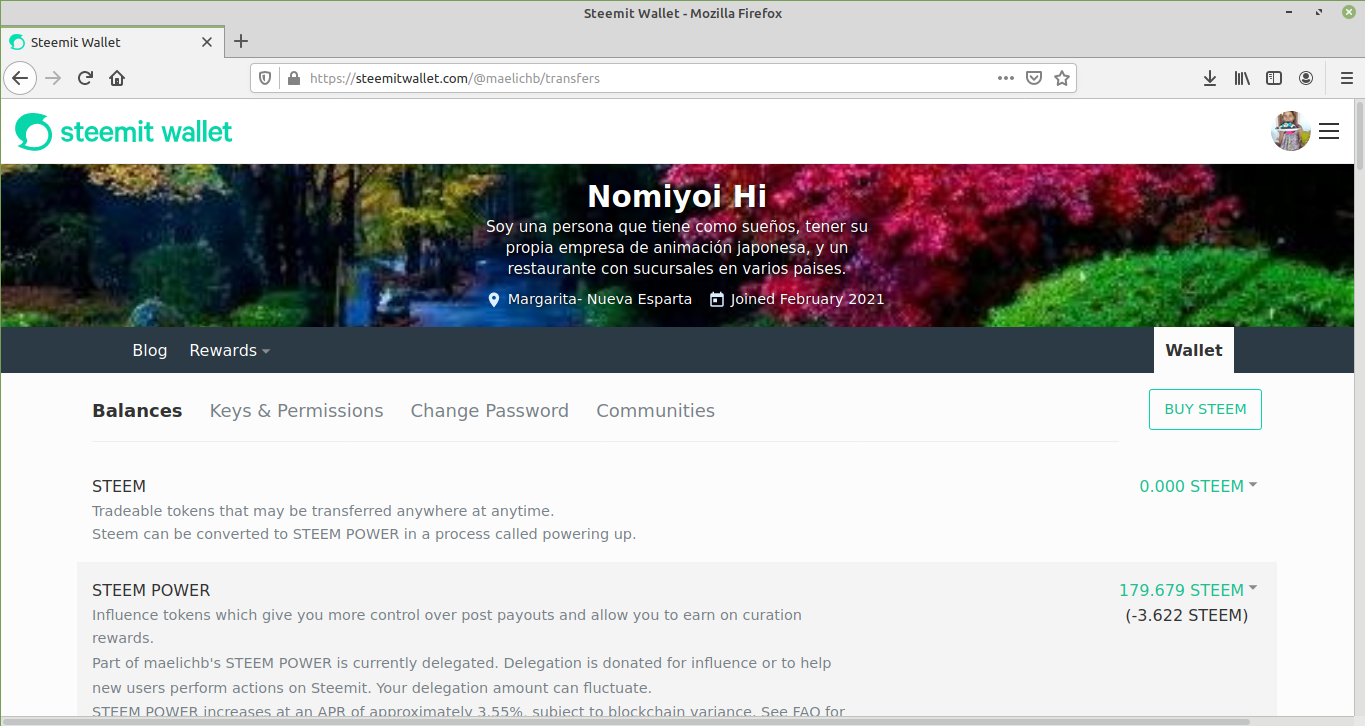This screenshot has width=1365, height=726.
Task: Click the location pin icon
Action: pos(493,299)
